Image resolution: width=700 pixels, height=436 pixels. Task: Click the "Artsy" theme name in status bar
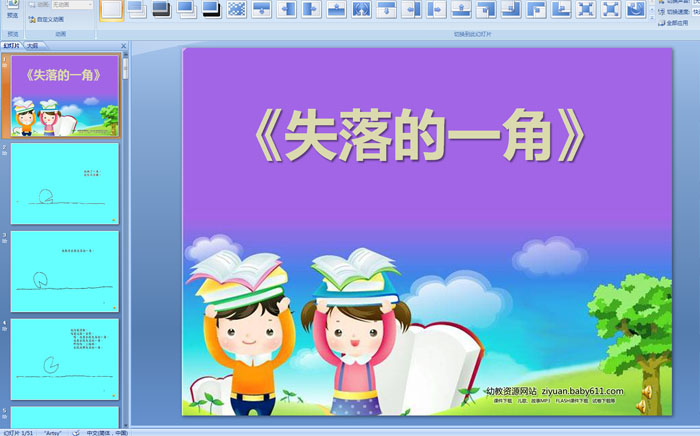tap(53, 432)
